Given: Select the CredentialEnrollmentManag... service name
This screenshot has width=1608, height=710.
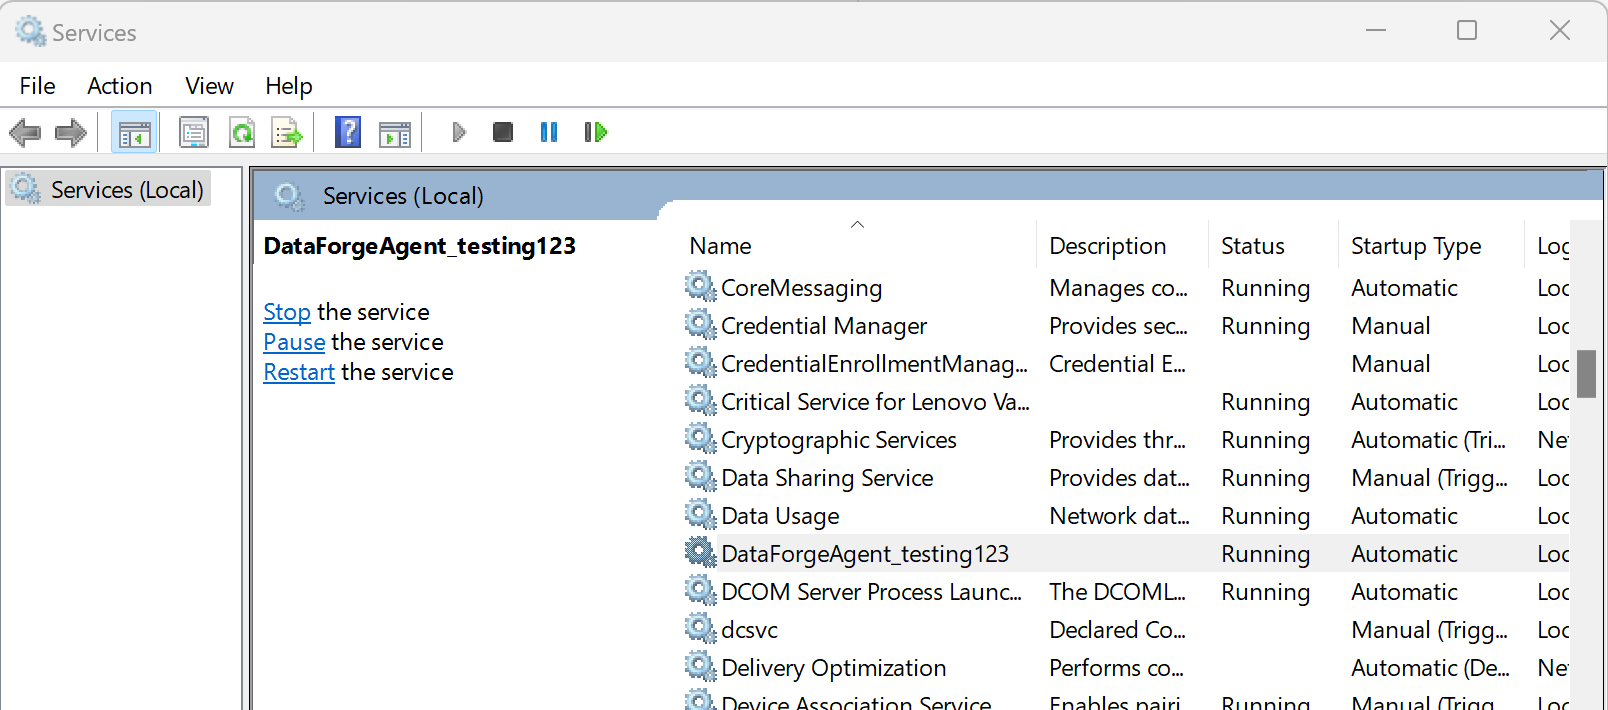Looking at the screenshot, I should [x=874, y=364].
